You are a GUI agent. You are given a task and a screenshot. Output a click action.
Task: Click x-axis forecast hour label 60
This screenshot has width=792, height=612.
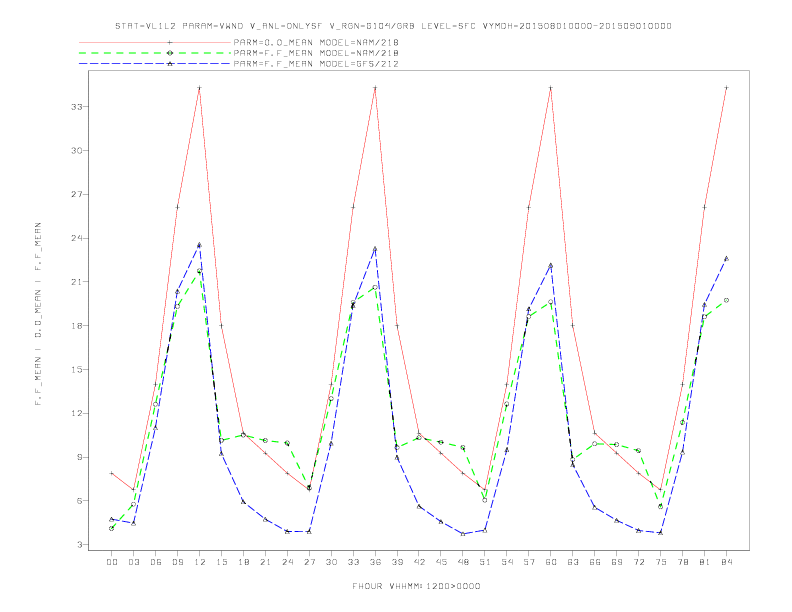[x=551, y=562]
